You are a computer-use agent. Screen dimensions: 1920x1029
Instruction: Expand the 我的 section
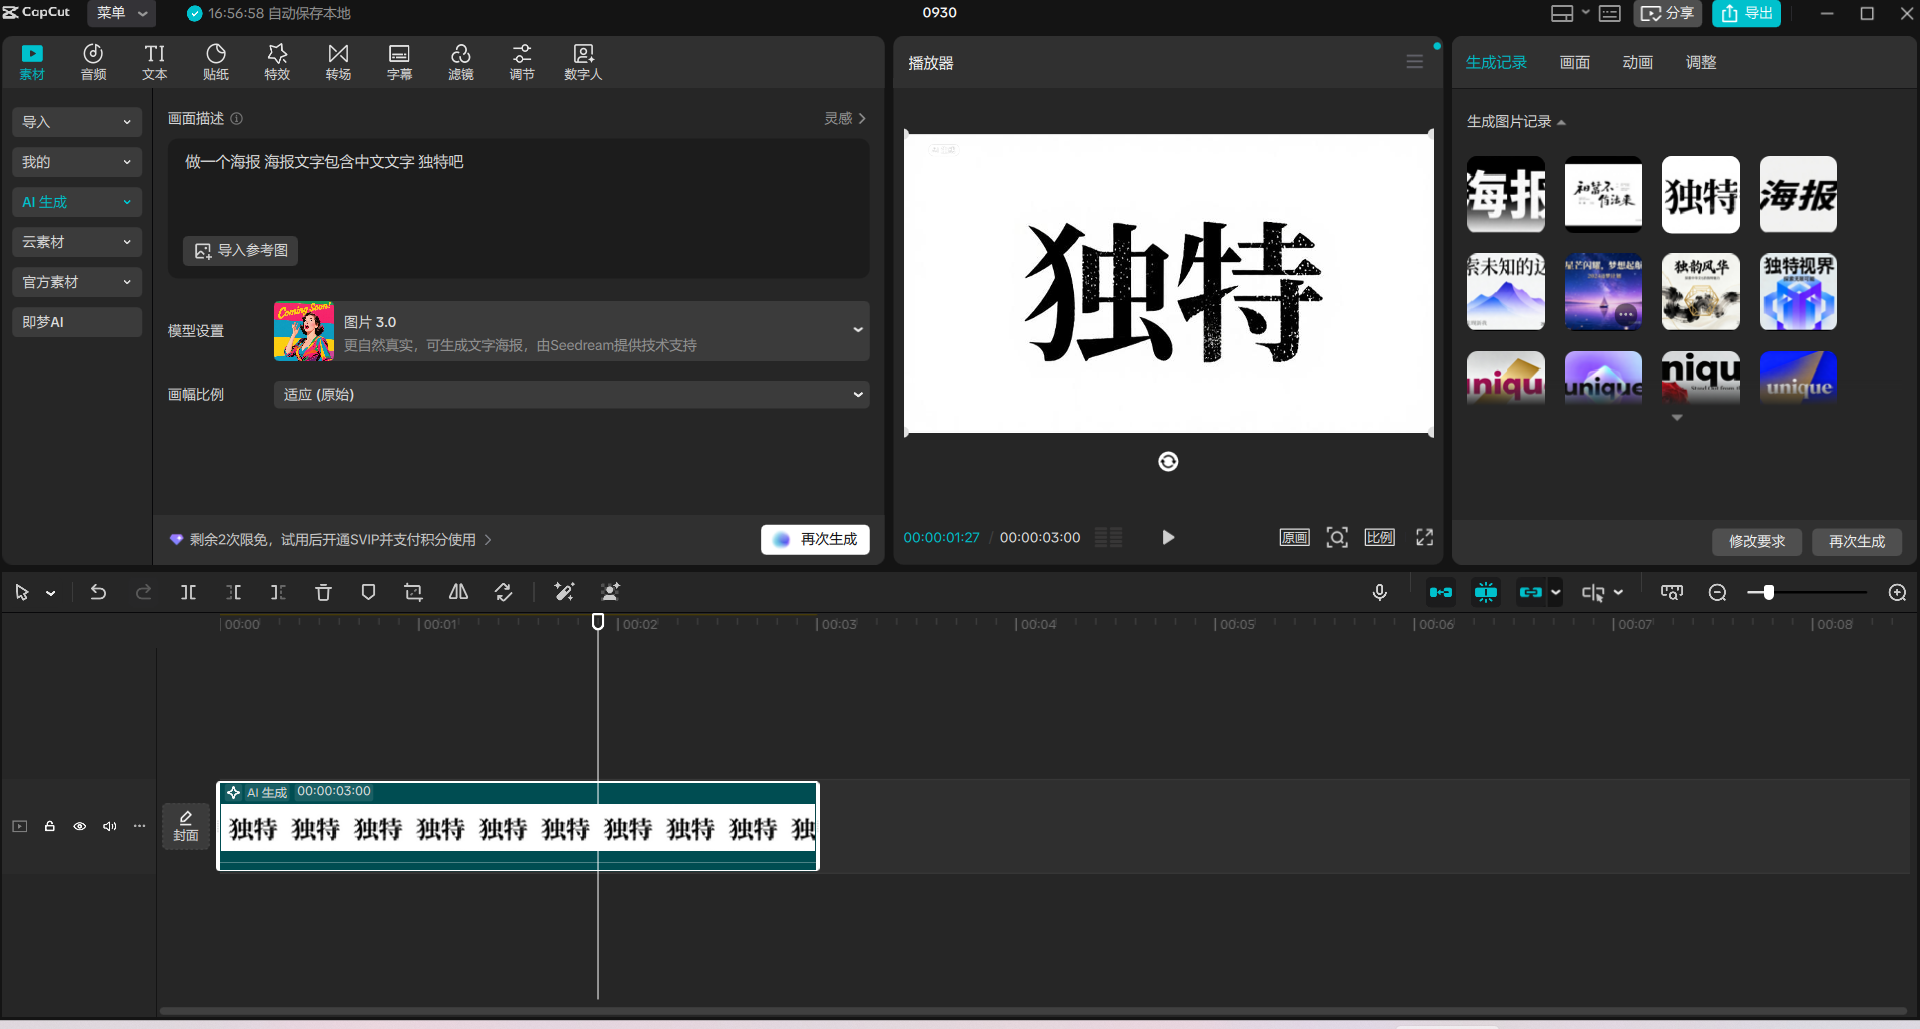coord(77,162)
